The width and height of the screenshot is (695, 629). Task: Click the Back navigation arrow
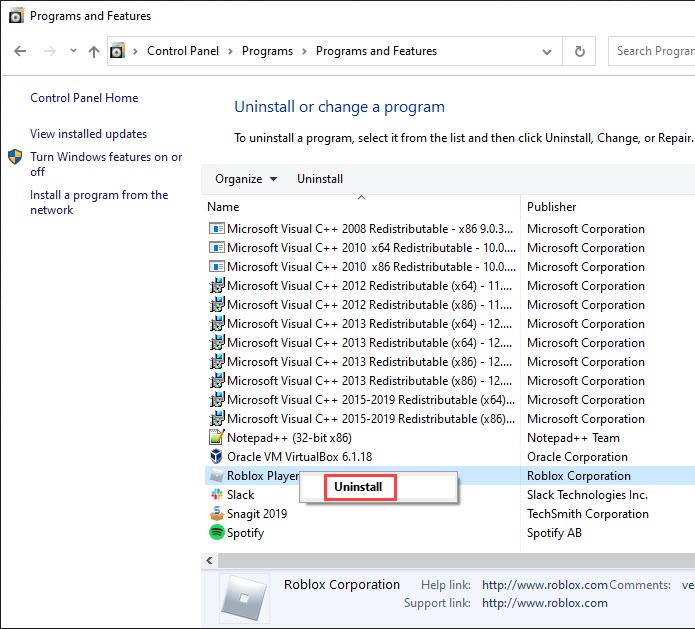point(20,51)
